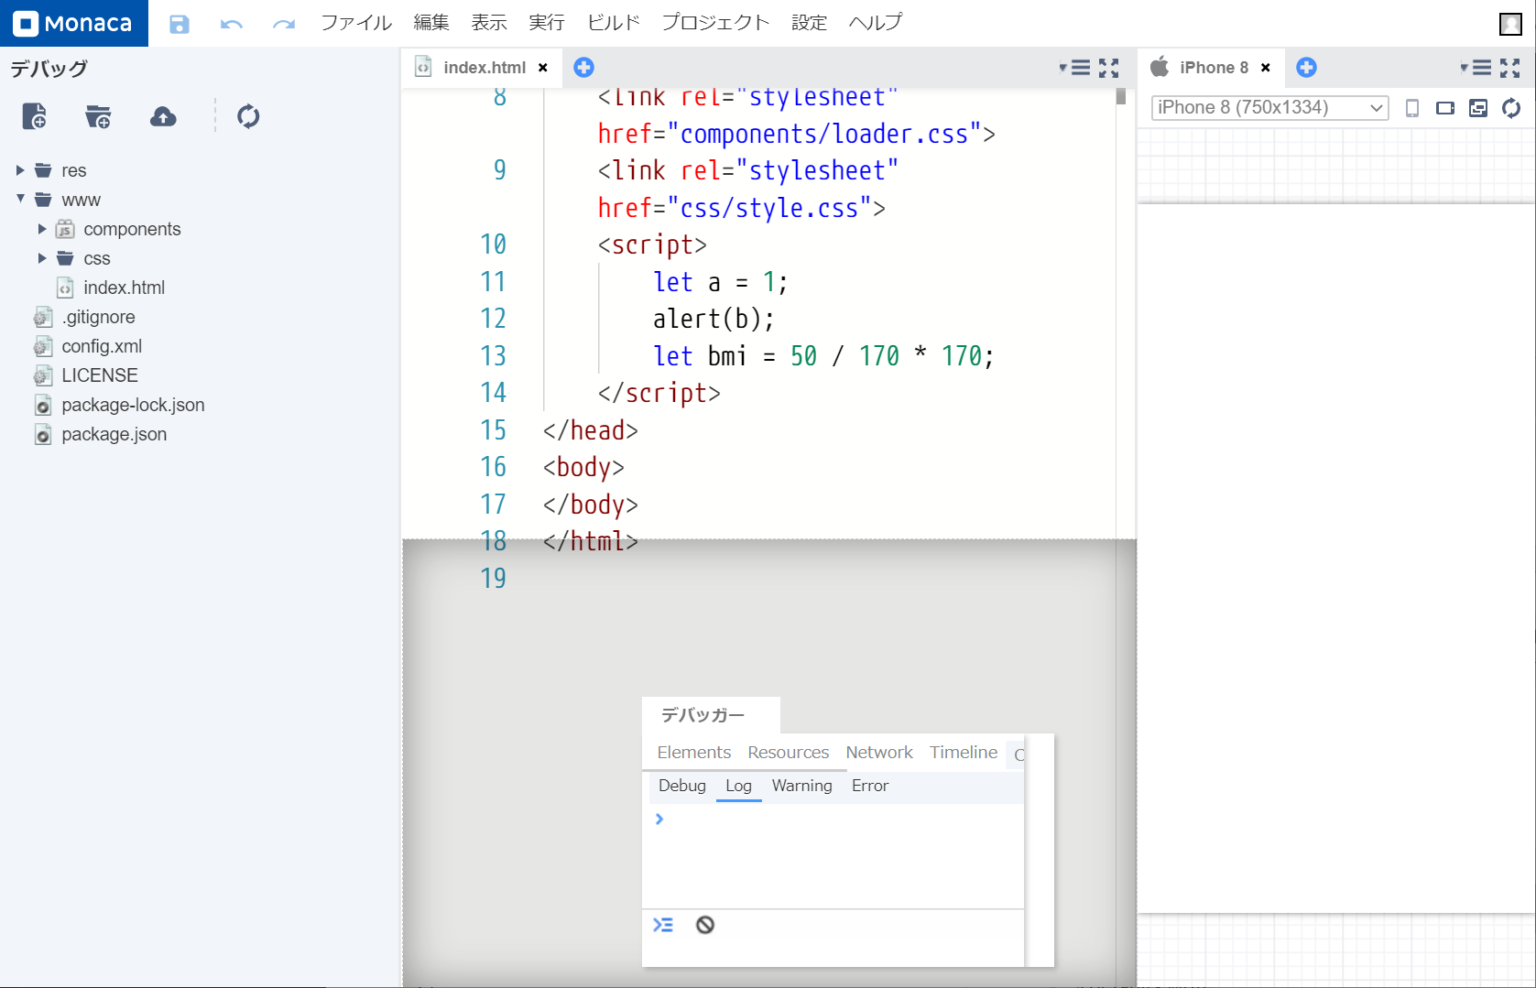Switch preview to landscape orientation
1536x988 pixels.
1444,107
